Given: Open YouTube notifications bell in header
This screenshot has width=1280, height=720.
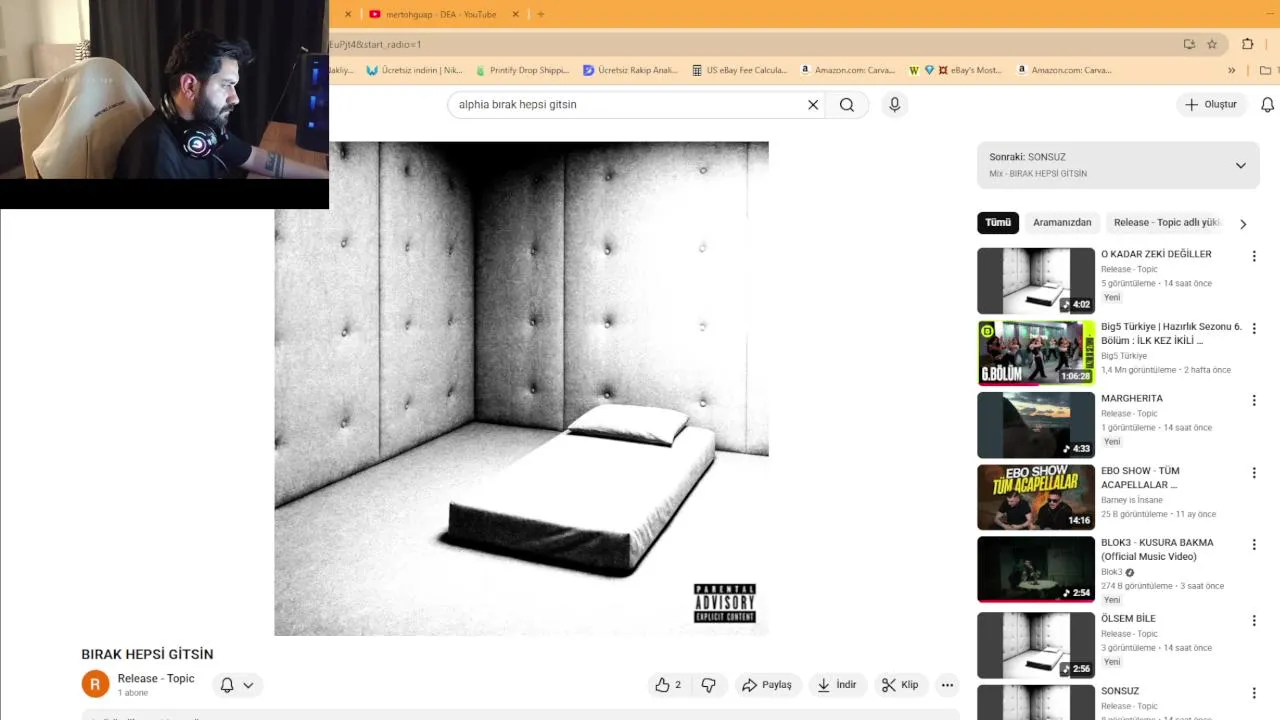Looking at the screenshot, I should coord(1267,104).
